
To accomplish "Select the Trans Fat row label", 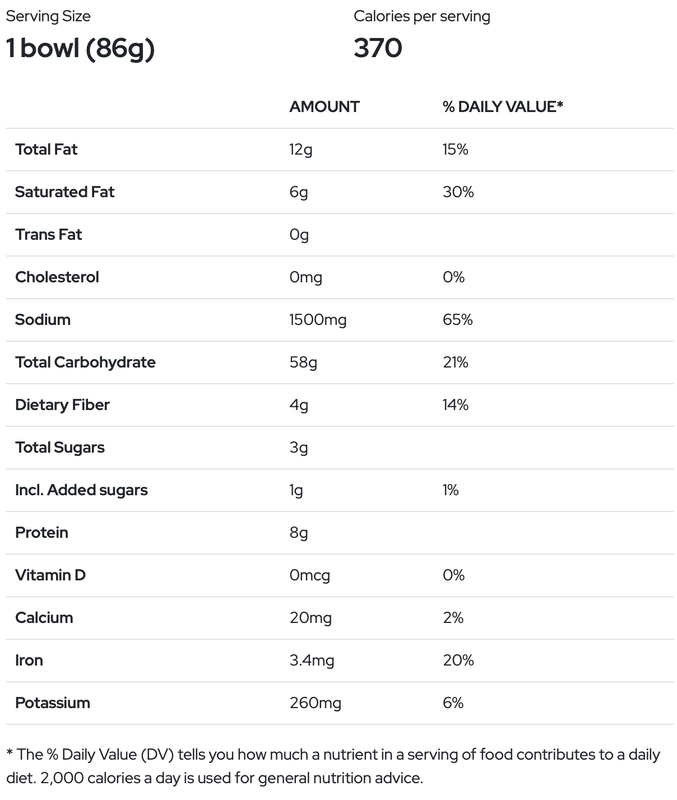I will (48, 235).
